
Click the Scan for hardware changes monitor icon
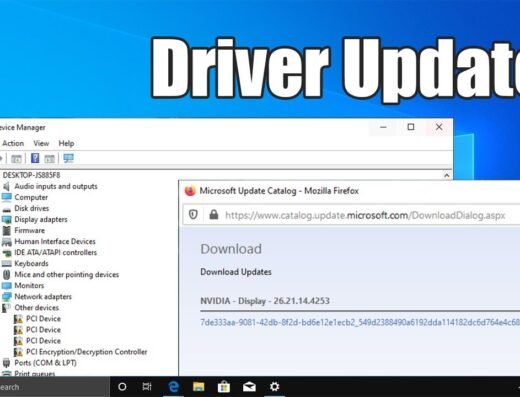click(68, 158)
